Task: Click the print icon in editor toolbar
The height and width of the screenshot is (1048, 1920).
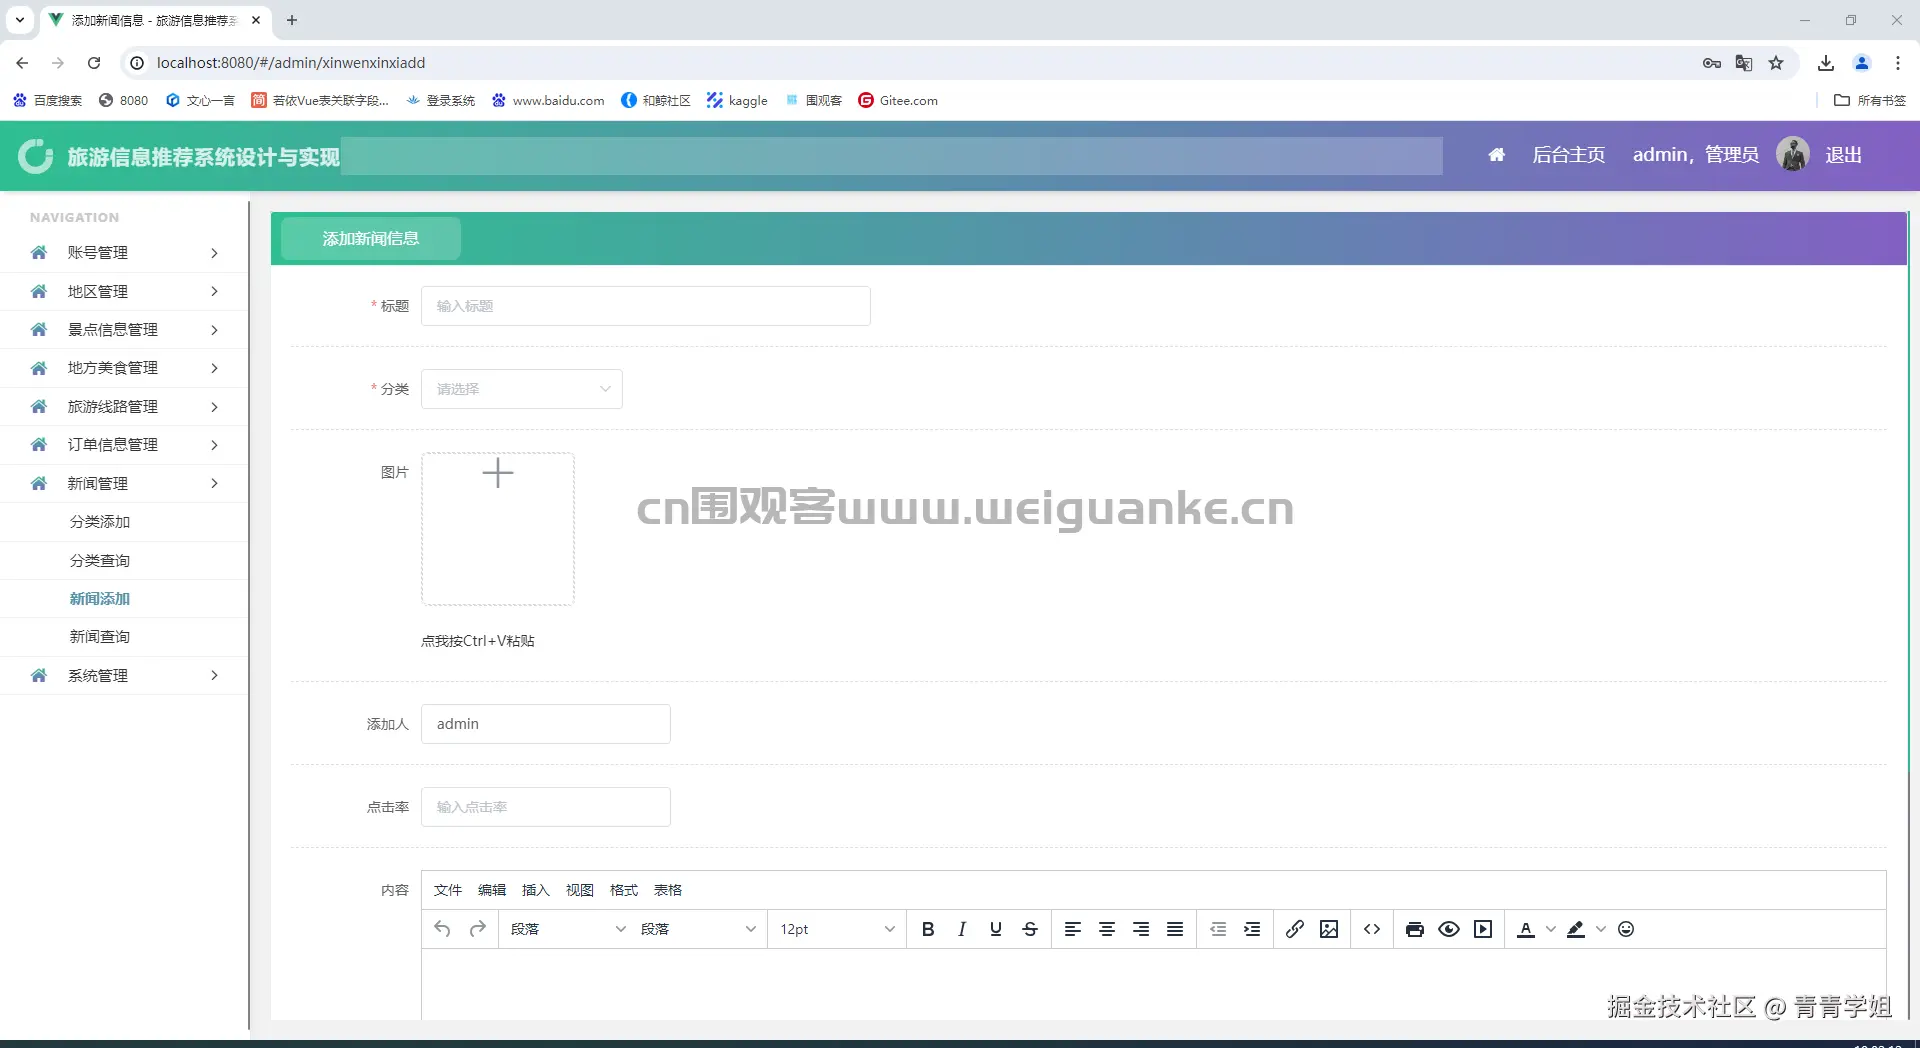Action: (1415, 929)
